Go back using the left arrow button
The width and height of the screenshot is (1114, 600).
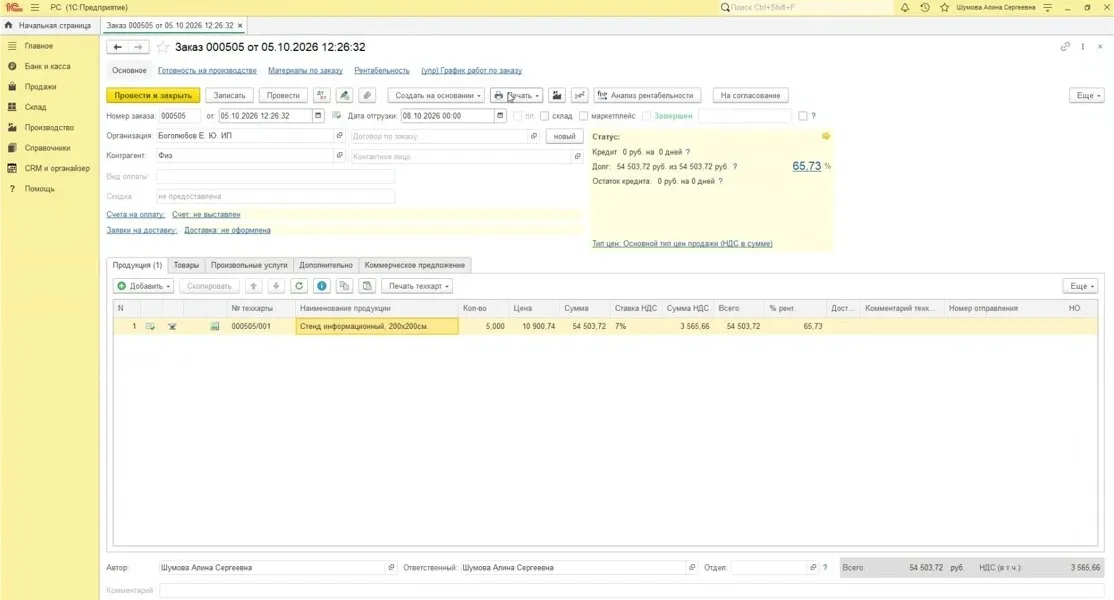(x=117, y=47)
